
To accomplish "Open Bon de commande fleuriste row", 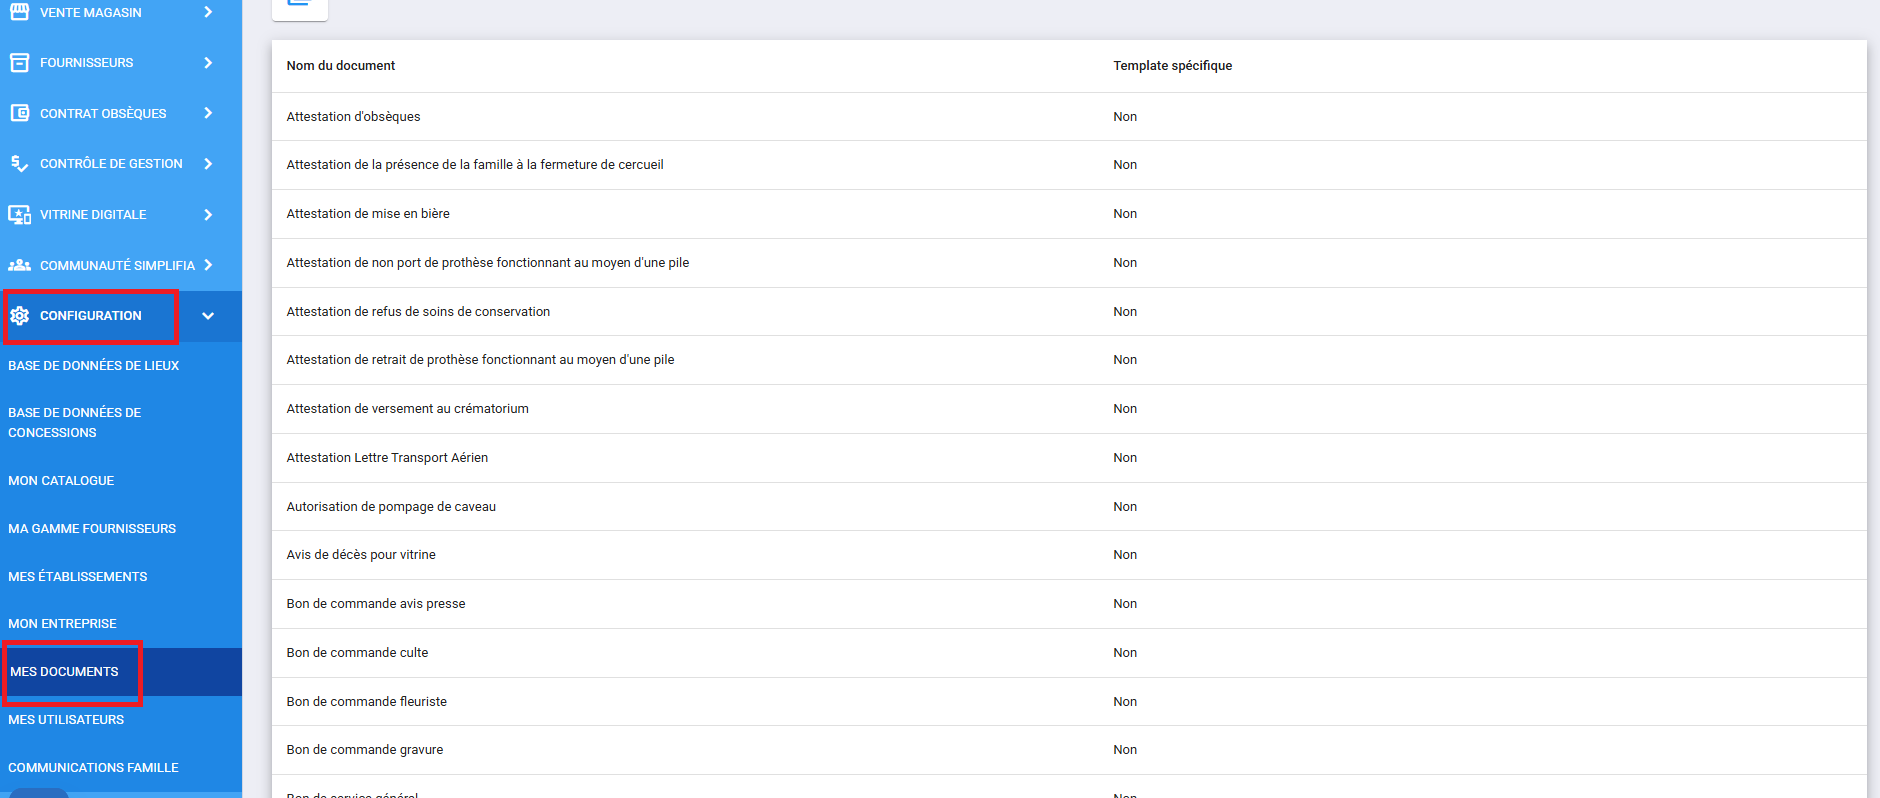I will [x=1069, y=702].
